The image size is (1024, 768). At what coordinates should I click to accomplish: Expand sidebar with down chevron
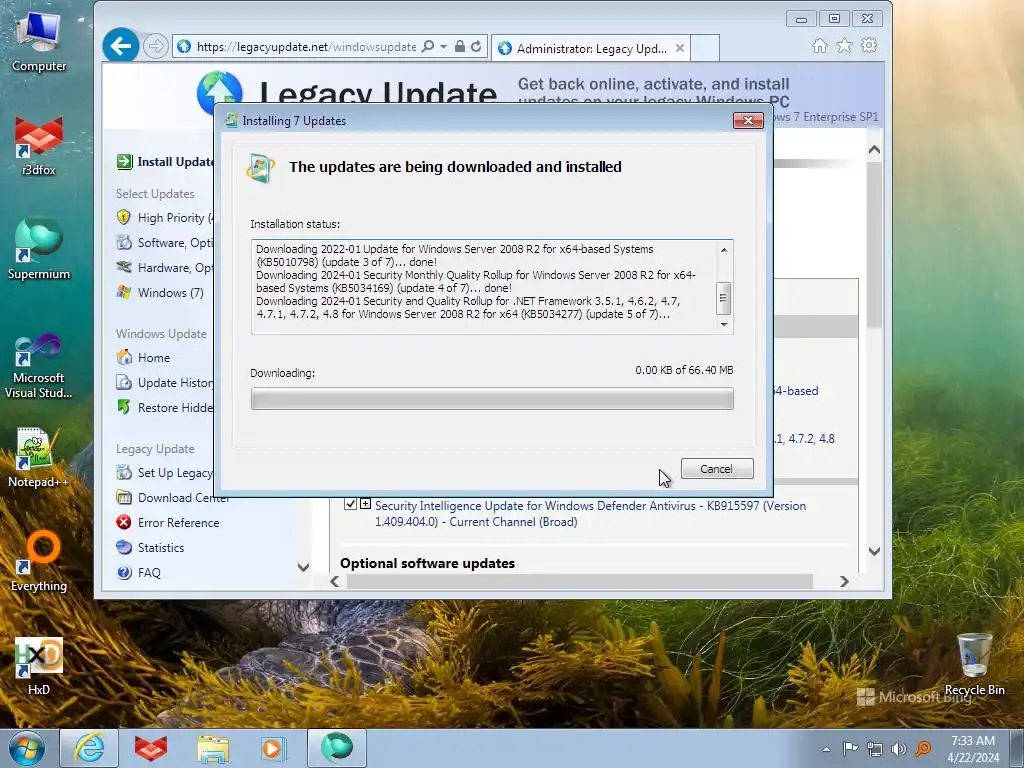click(303, 567)
